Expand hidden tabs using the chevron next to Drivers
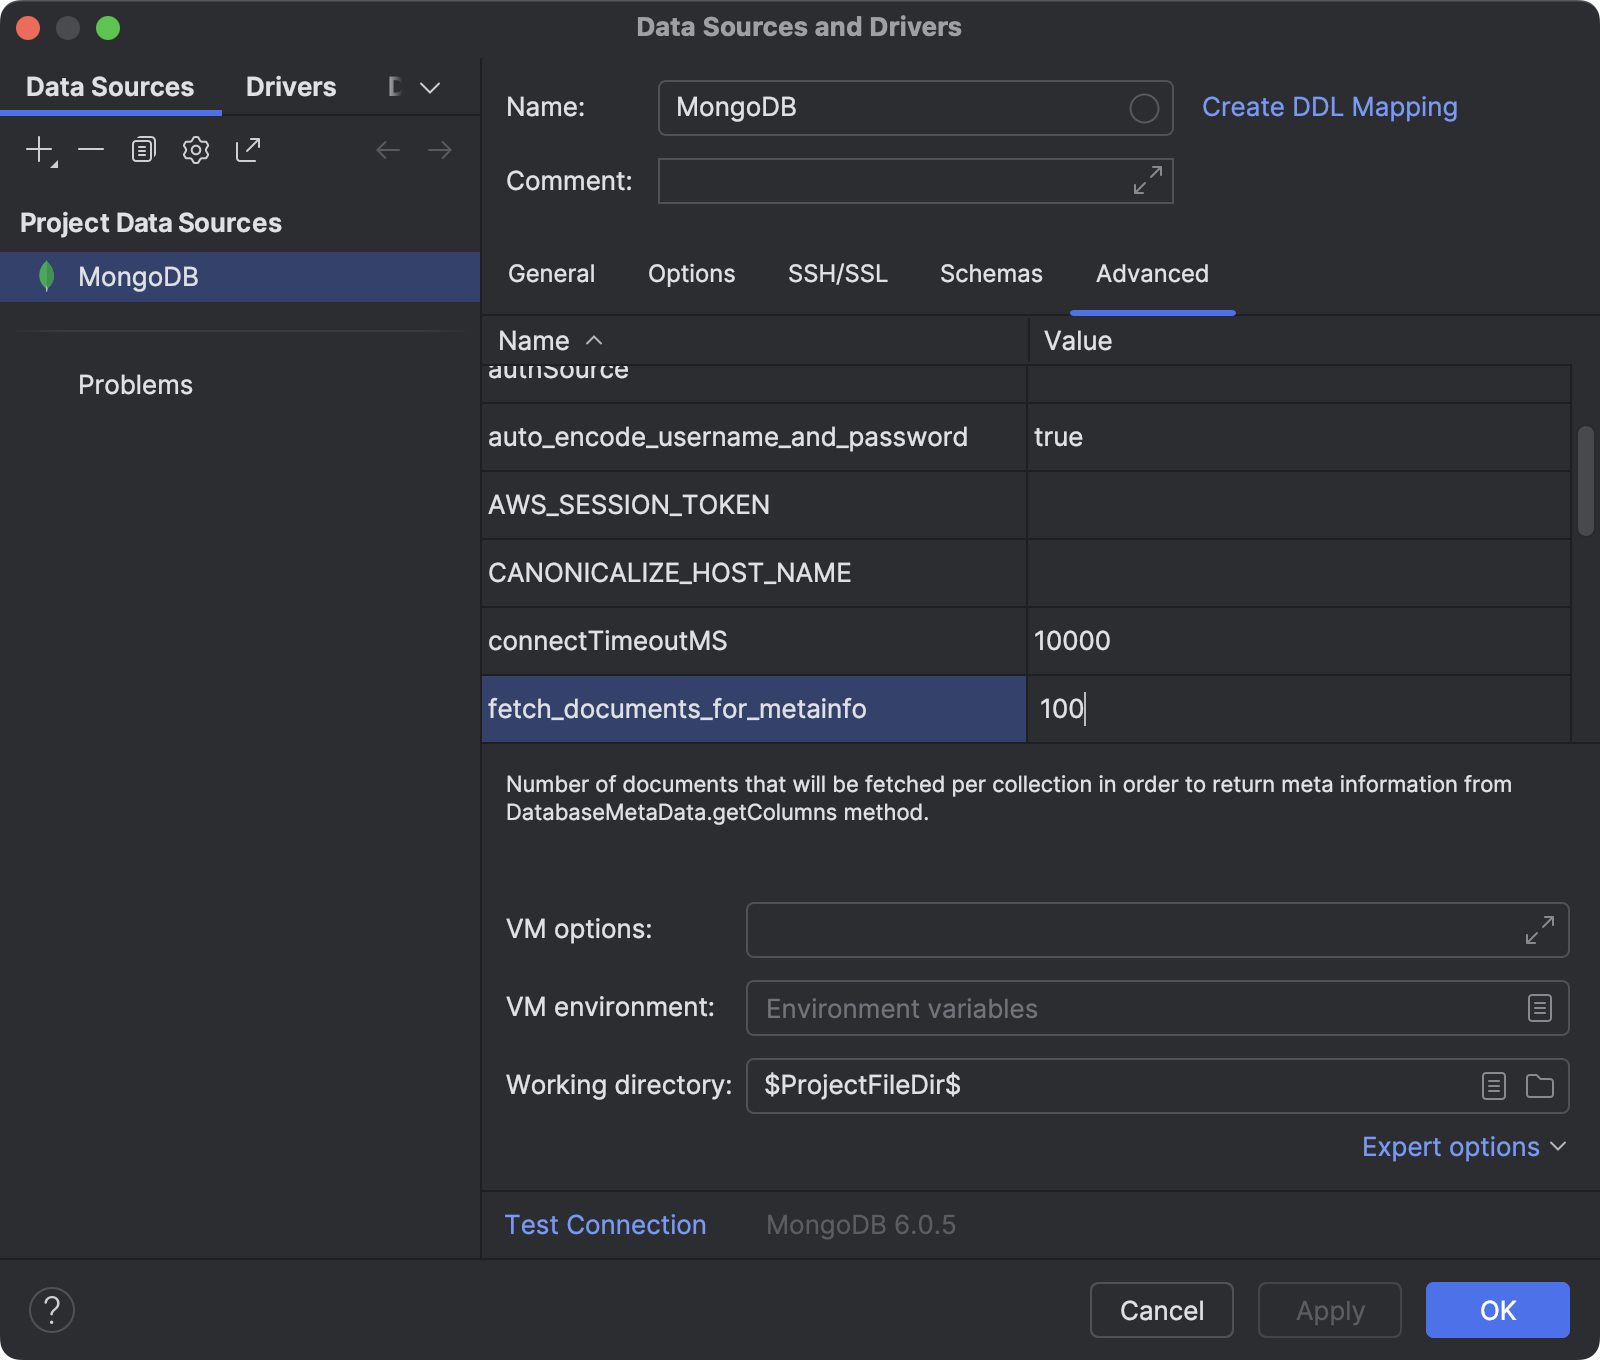Screen dimensions: 1600x1360 429,87
